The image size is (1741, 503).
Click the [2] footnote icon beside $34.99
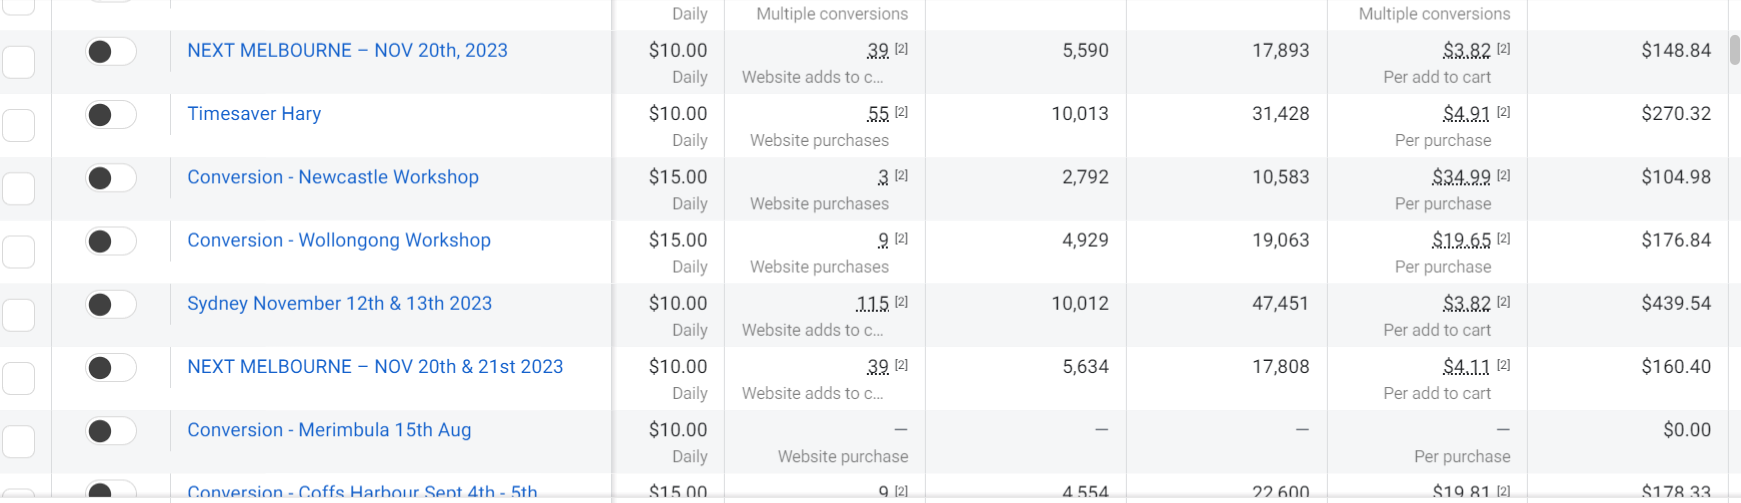(1503, 175)
